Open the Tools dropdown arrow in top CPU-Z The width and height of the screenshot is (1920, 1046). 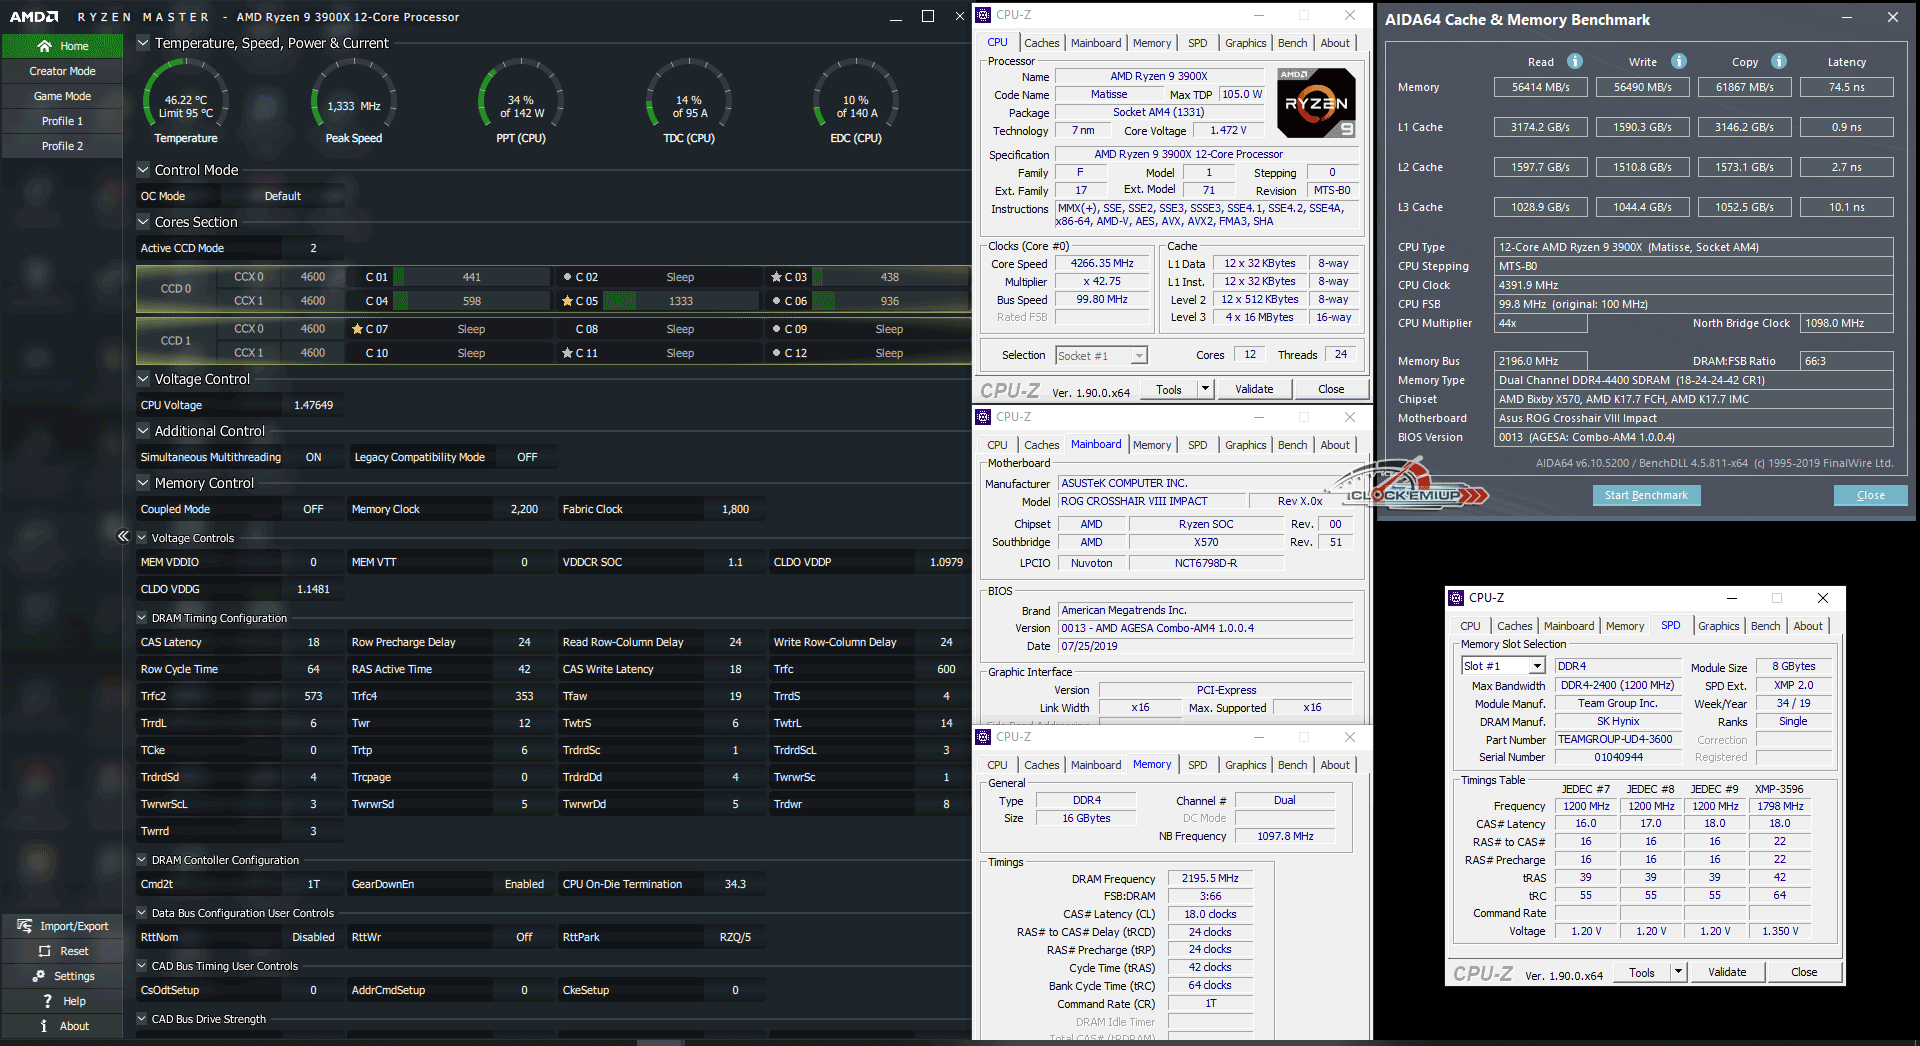(1205, 389)
